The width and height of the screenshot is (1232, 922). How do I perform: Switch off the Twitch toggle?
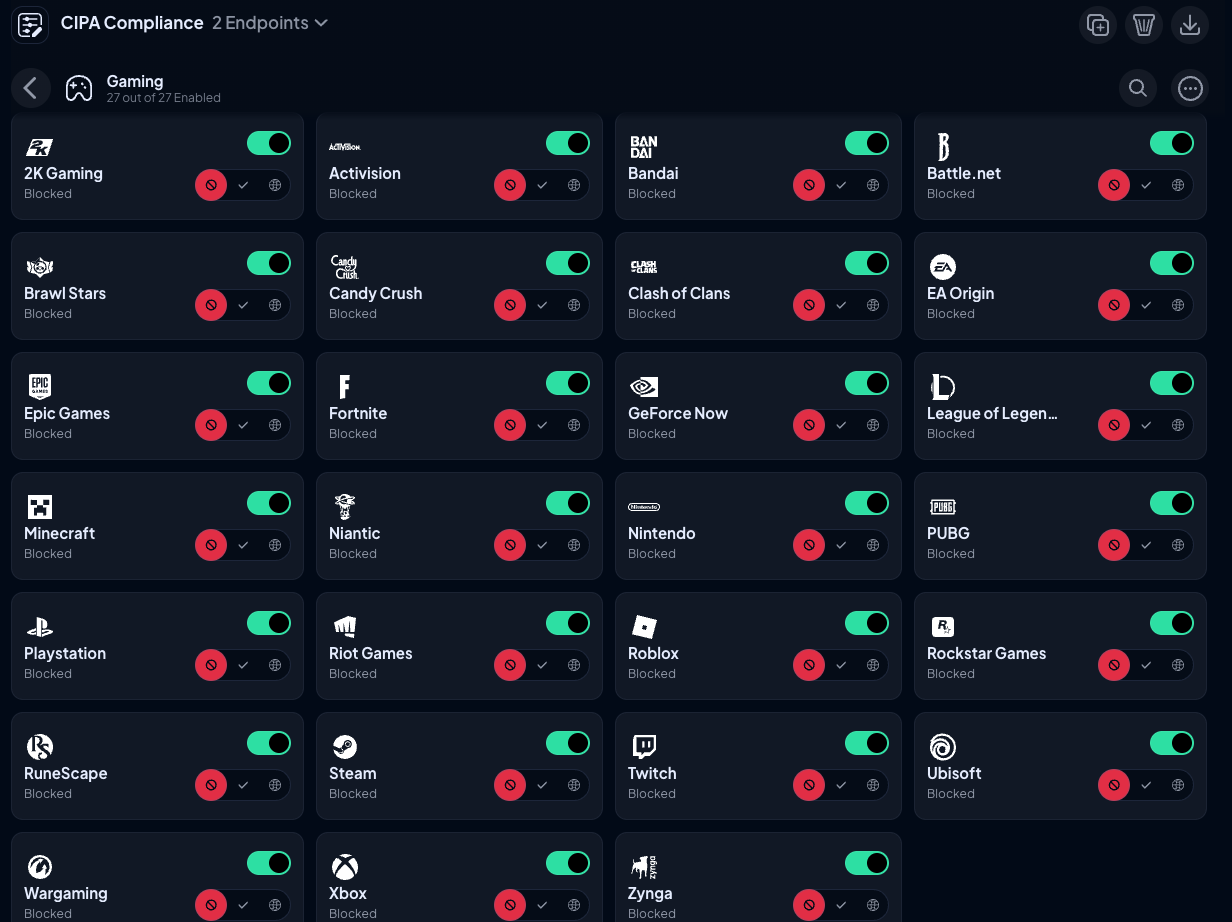coord(867,743)
